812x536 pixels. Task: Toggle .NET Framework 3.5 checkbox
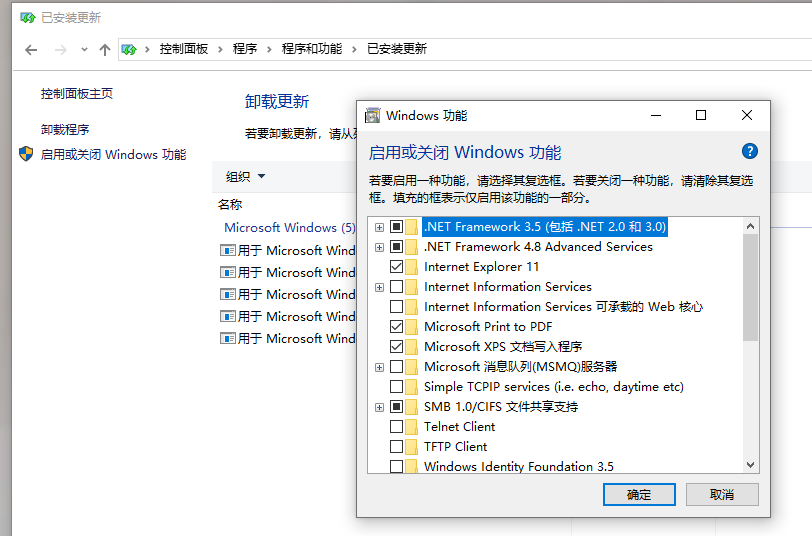(397, 227)
